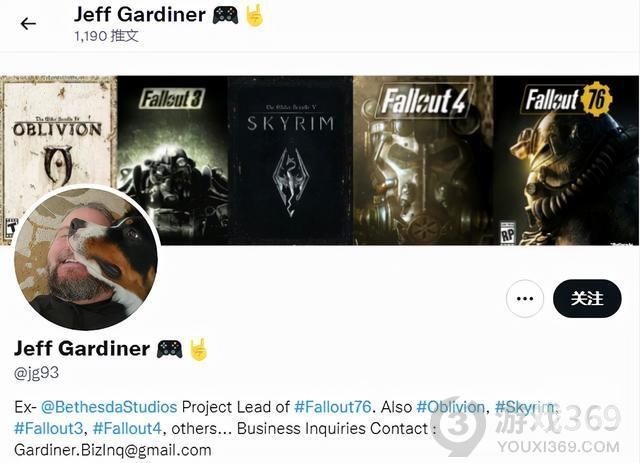Open the #Oblivion hashtag link
The width and height of the screenshot is (640, 463).
(x=450, y=407)
